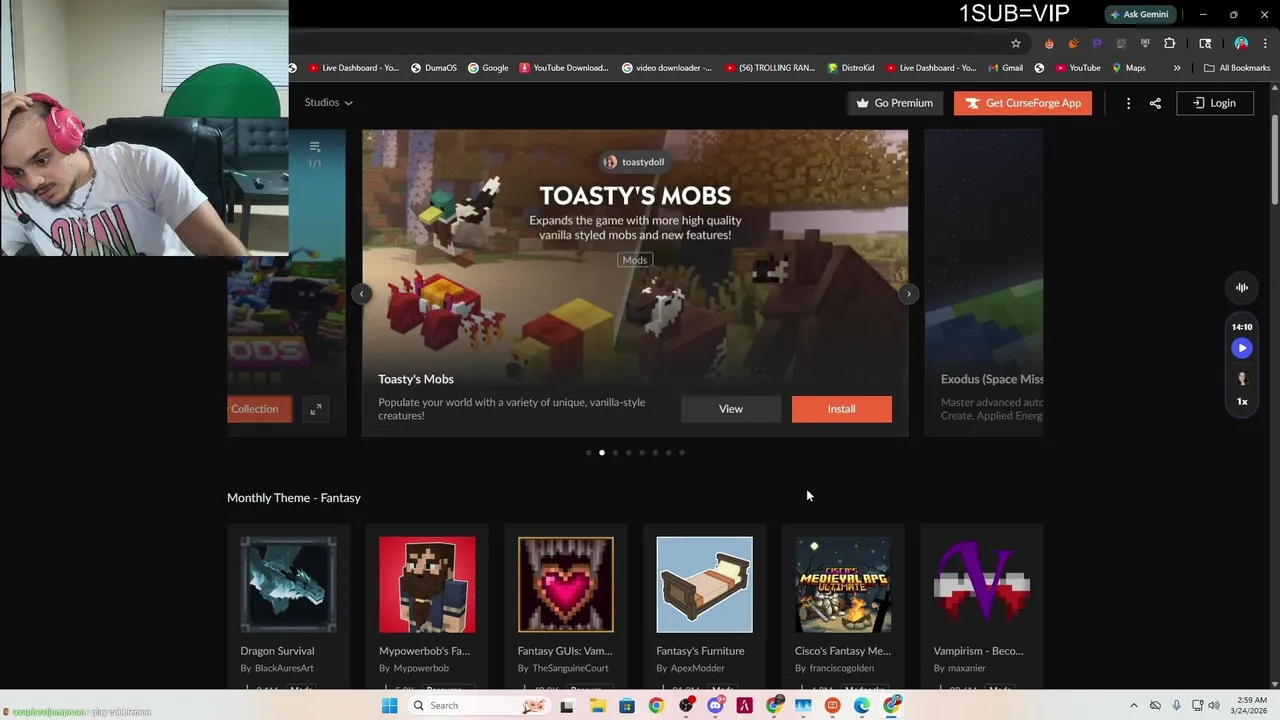Select the fourth carousel pagination dot
The width and height of the screenshot is (1280, 720).
point(628,453)
